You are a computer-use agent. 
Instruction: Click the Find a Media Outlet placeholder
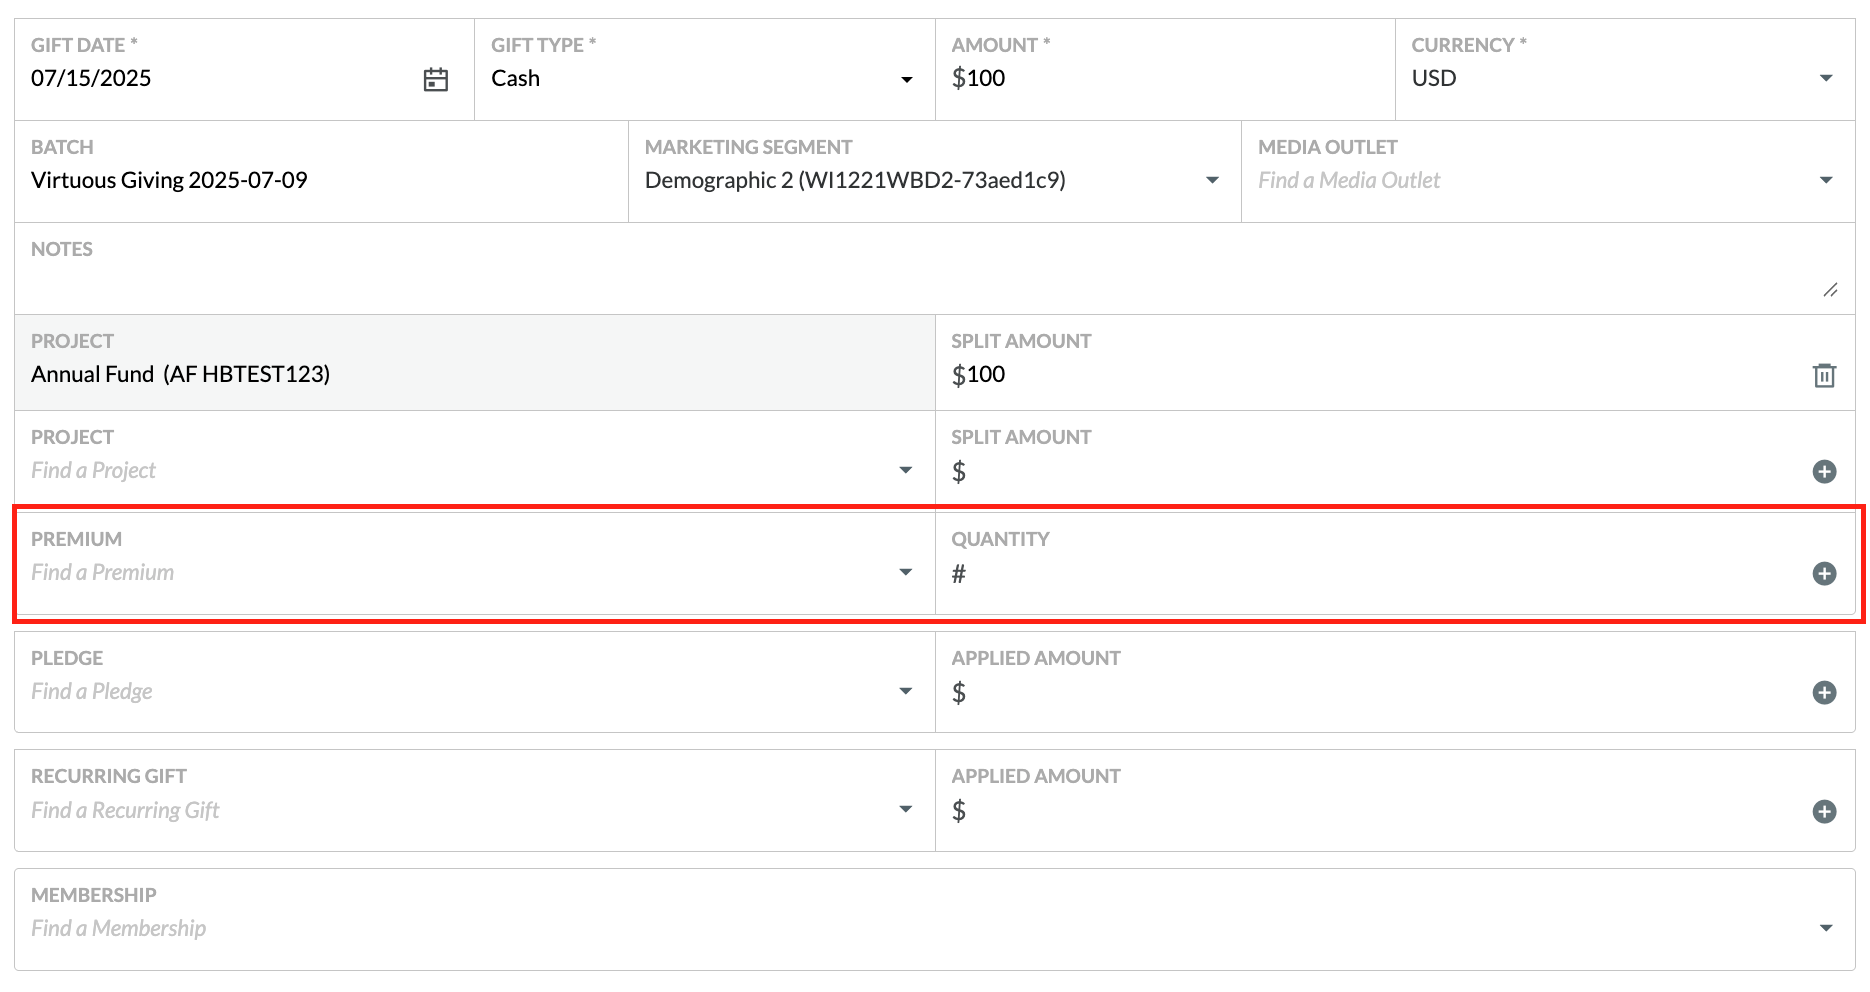pos(1349,180)
